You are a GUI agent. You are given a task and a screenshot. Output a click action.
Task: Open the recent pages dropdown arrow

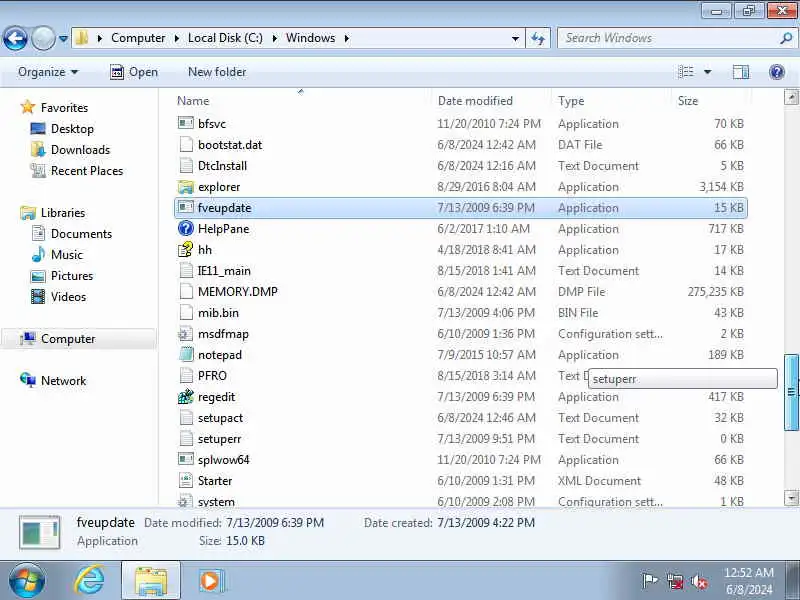(x=63, y=38)
